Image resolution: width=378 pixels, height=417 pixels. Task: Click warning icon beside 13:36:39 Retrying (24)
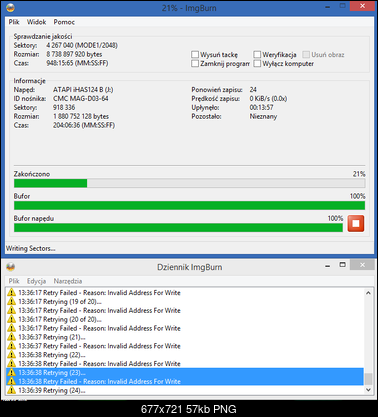pos(11,390)
